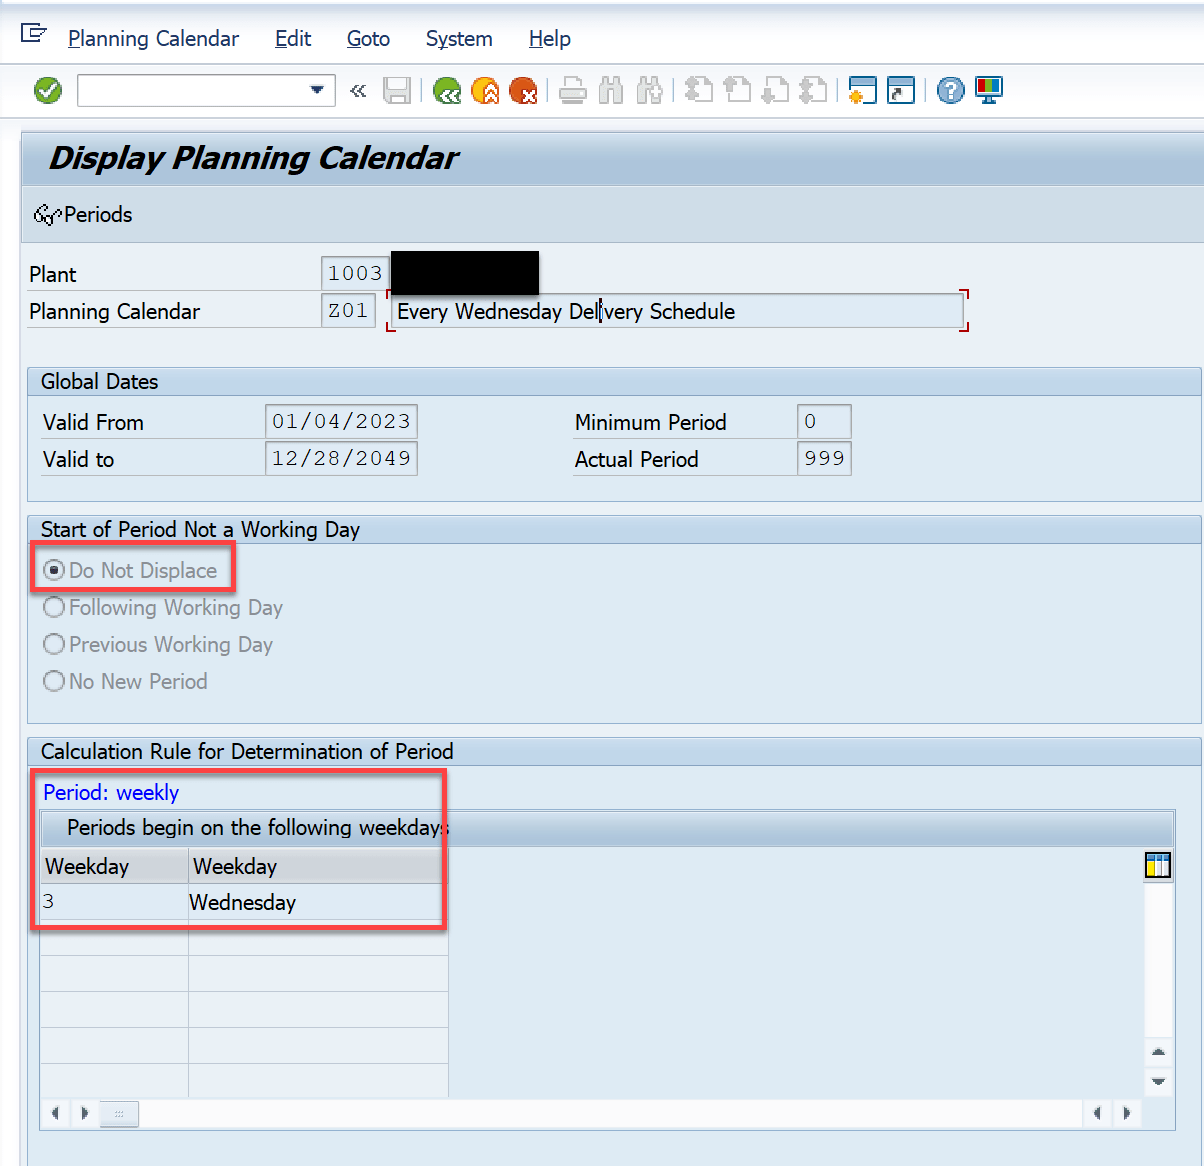The height and width of the screenshot is (1166, 1204).
Task: Select the No New Period option
Action: [x=53, y=681]
